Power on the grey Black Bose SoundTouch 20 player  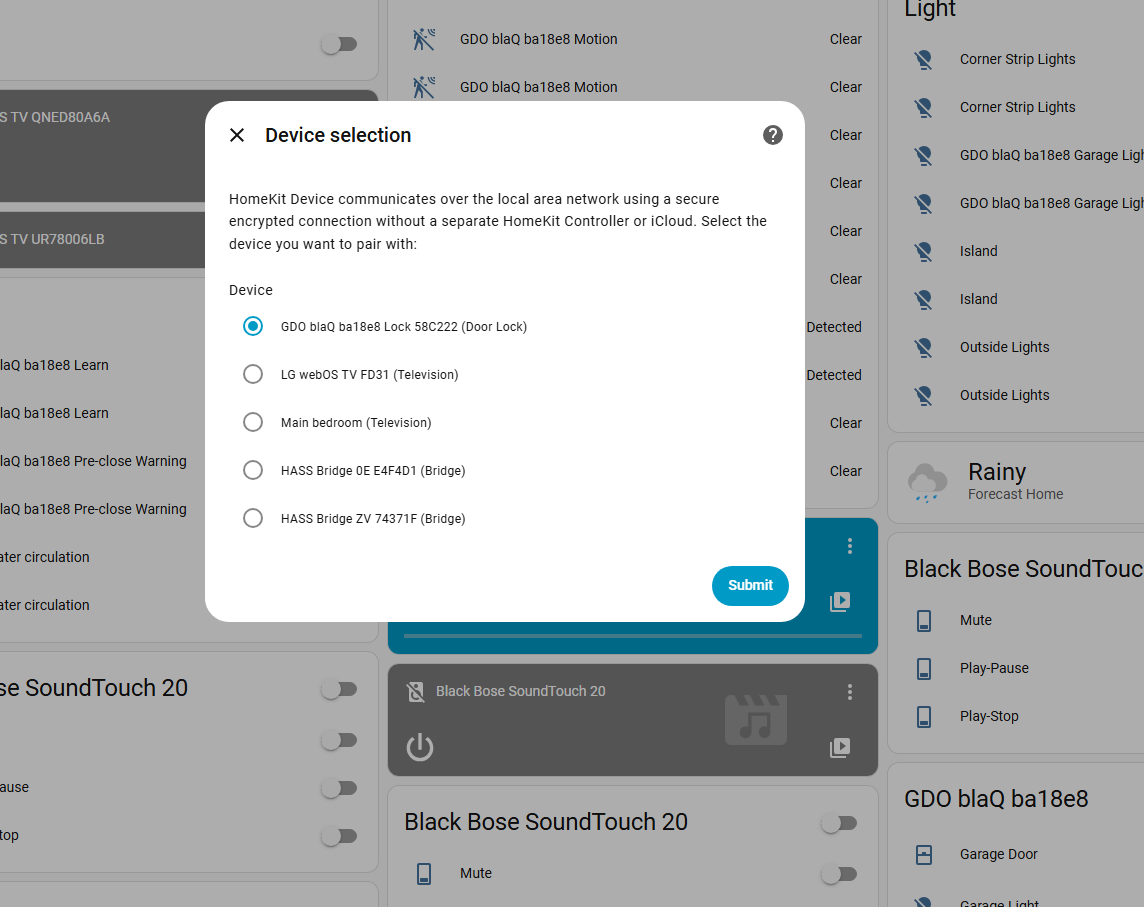point(420,747)
